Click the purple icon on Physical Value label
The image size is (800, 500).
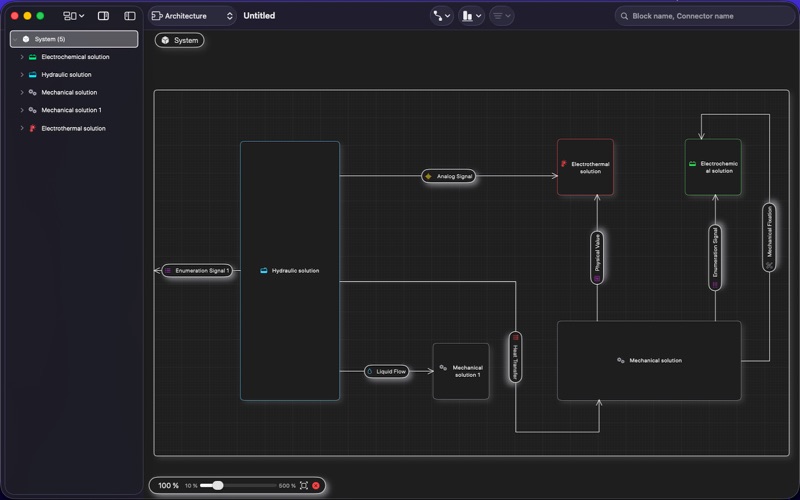click(597, 279)
